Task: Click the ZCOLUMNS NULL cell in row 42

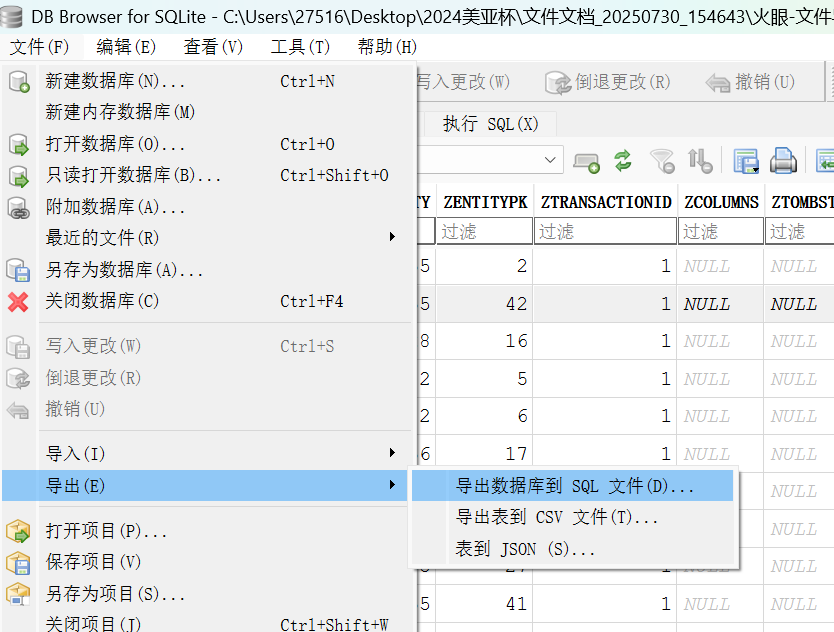Action: [x=721, y=304]
